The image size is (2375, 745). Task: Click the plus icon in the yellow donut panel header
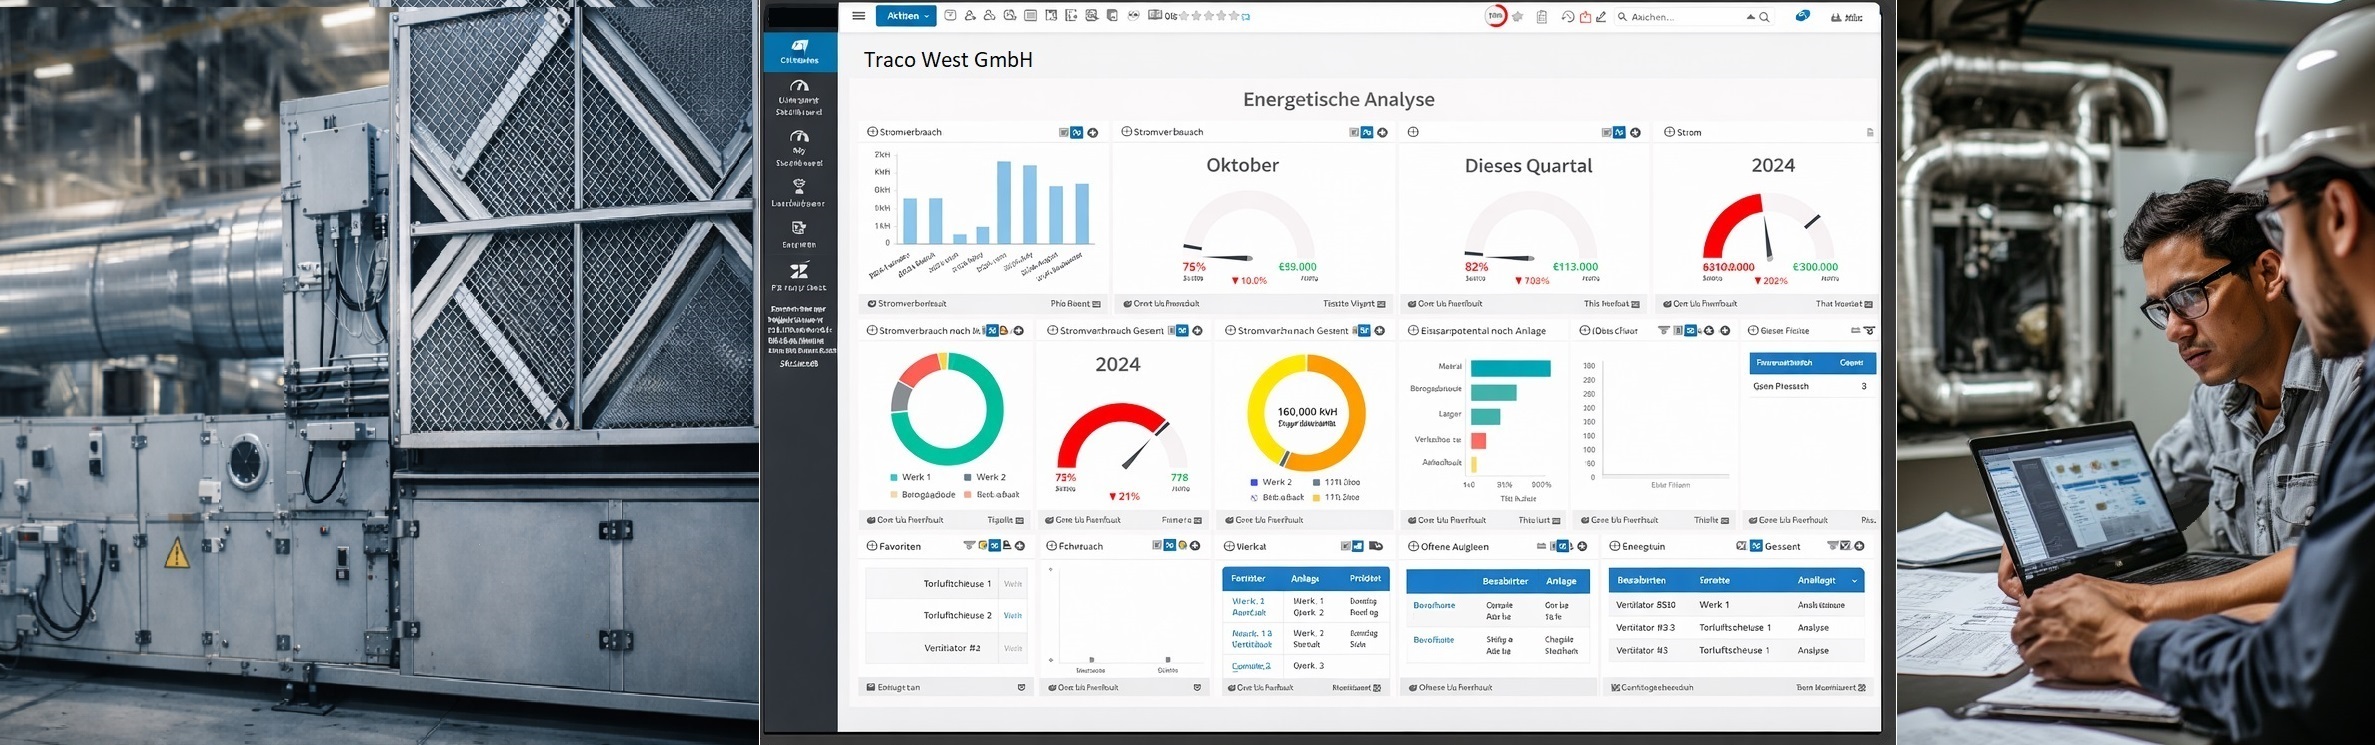click(x=1379, y=331)
